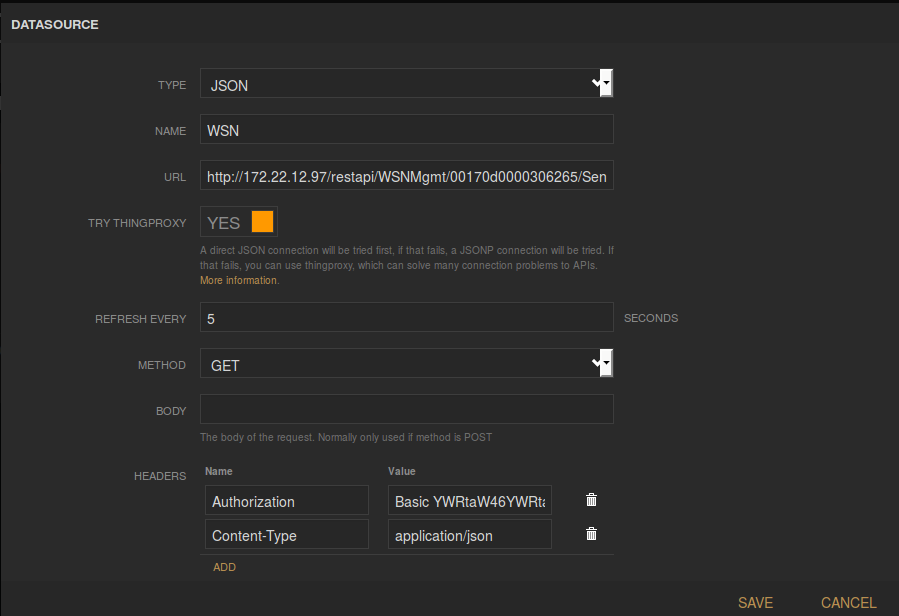Open the METHOD dropdown showing GET
The image size is (899, 616).
(x=400, y=365)
